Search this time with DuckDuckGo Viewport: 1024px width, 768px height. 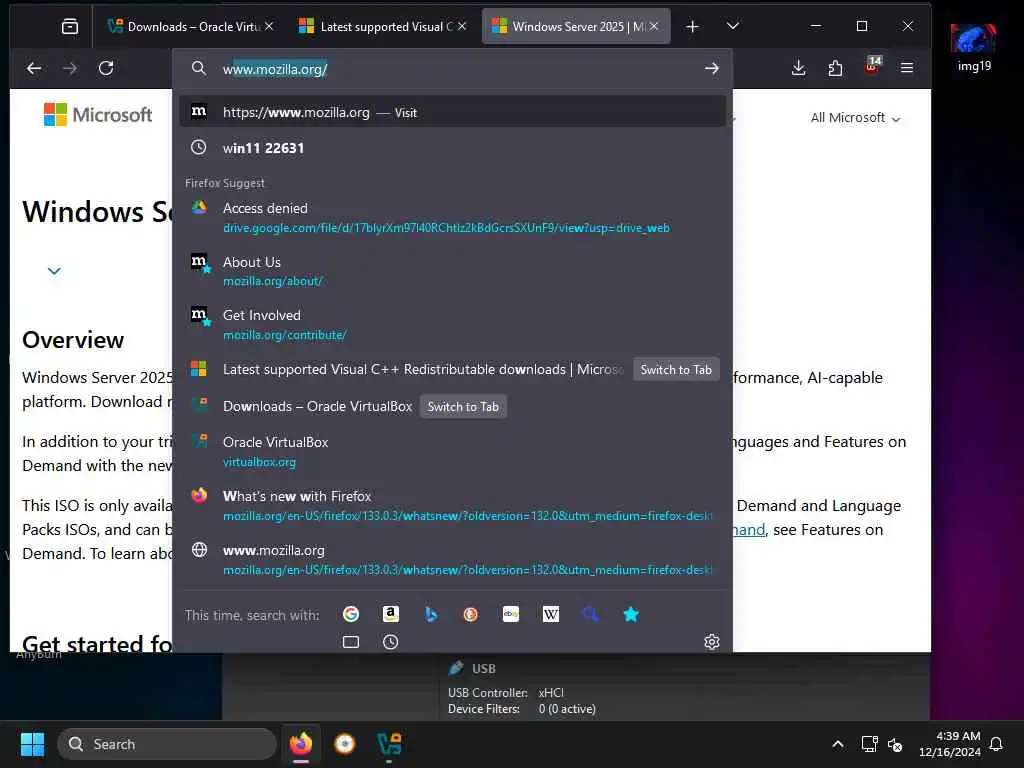(470, 615)
